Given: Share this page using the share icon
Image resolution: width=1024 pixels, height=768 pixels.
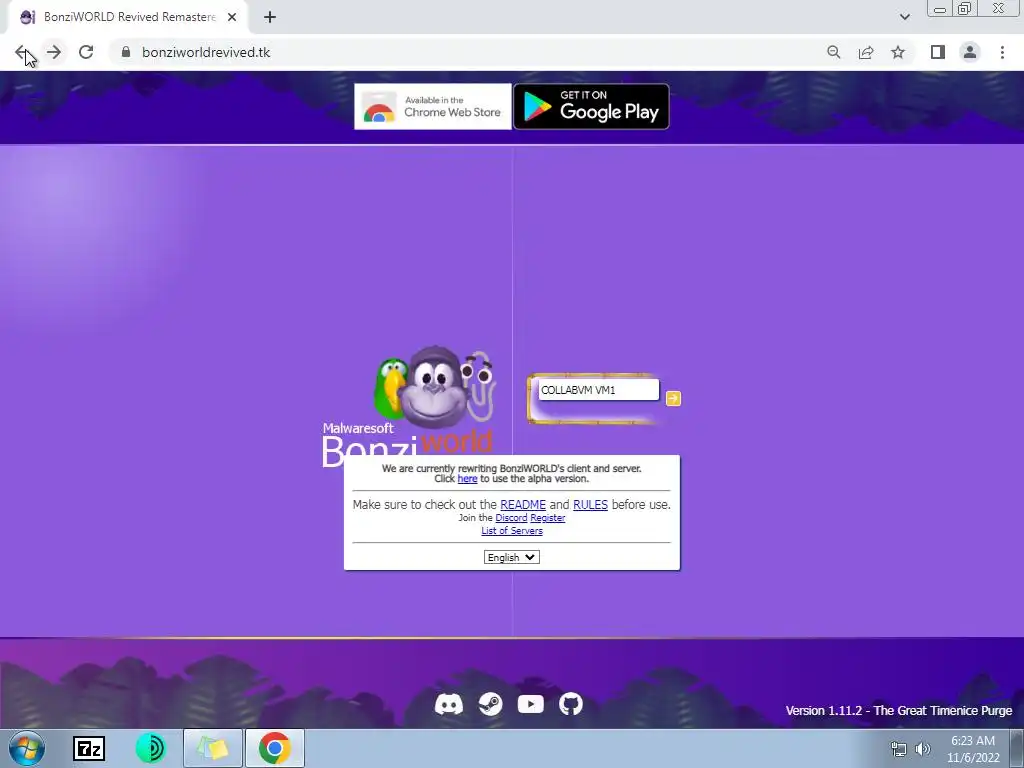Looking at the screenshot, I should 866,52.
